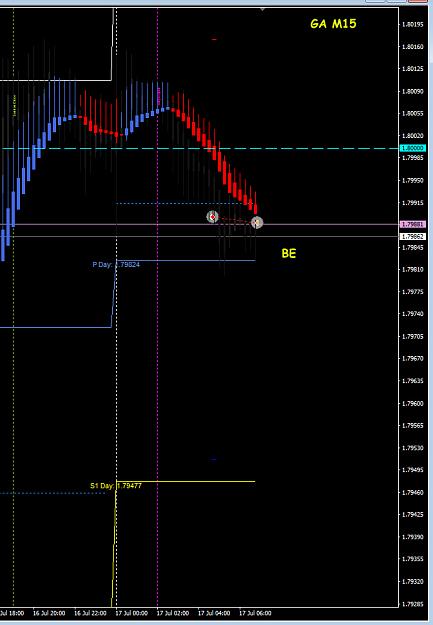433x625 pixels.
Task: Click the 1.79460 price scale value
Action: click(x=413, y=493)
